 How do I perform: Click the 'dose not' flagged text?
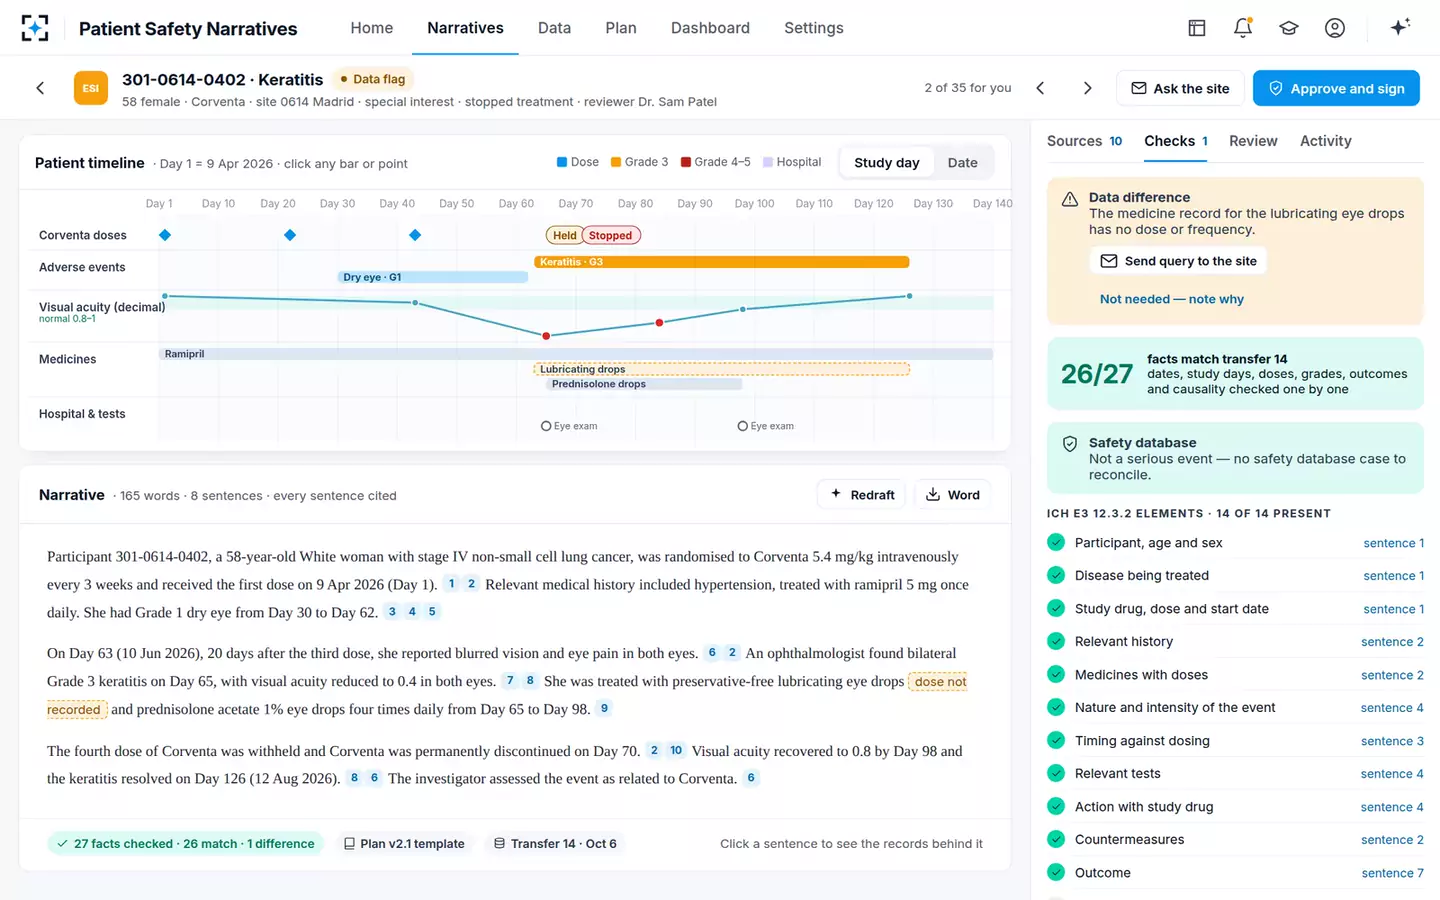coord(938,682)
